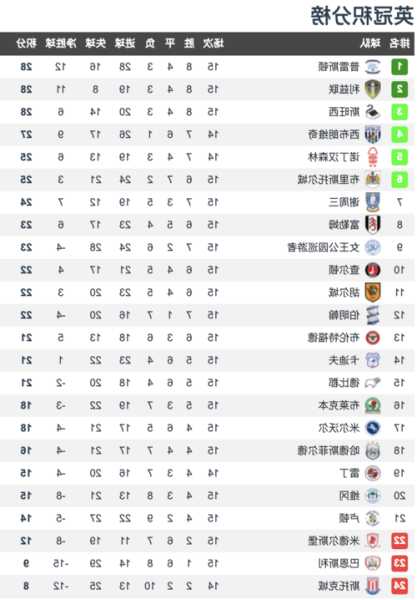Viewport: 417px width, 600px height.
Task: Select the Hull City (胡尔城) tiger crest
Action: point(372,293)
